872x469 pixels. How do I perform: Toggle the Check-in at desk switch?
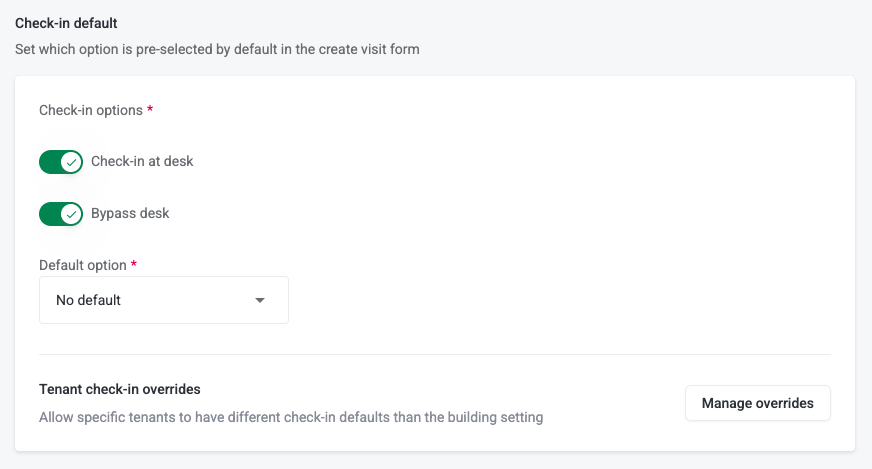[61, 162]
